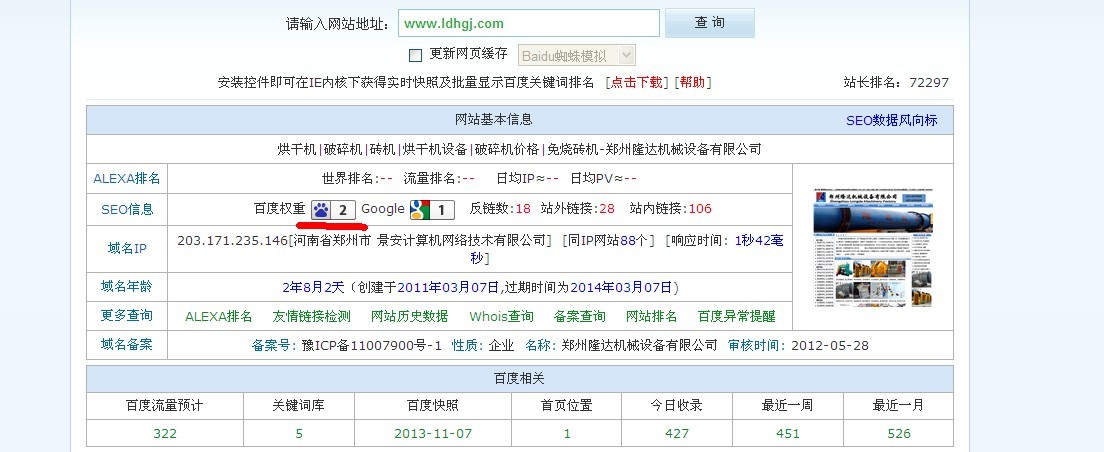Open the Whois查询 link

(501, 317)
